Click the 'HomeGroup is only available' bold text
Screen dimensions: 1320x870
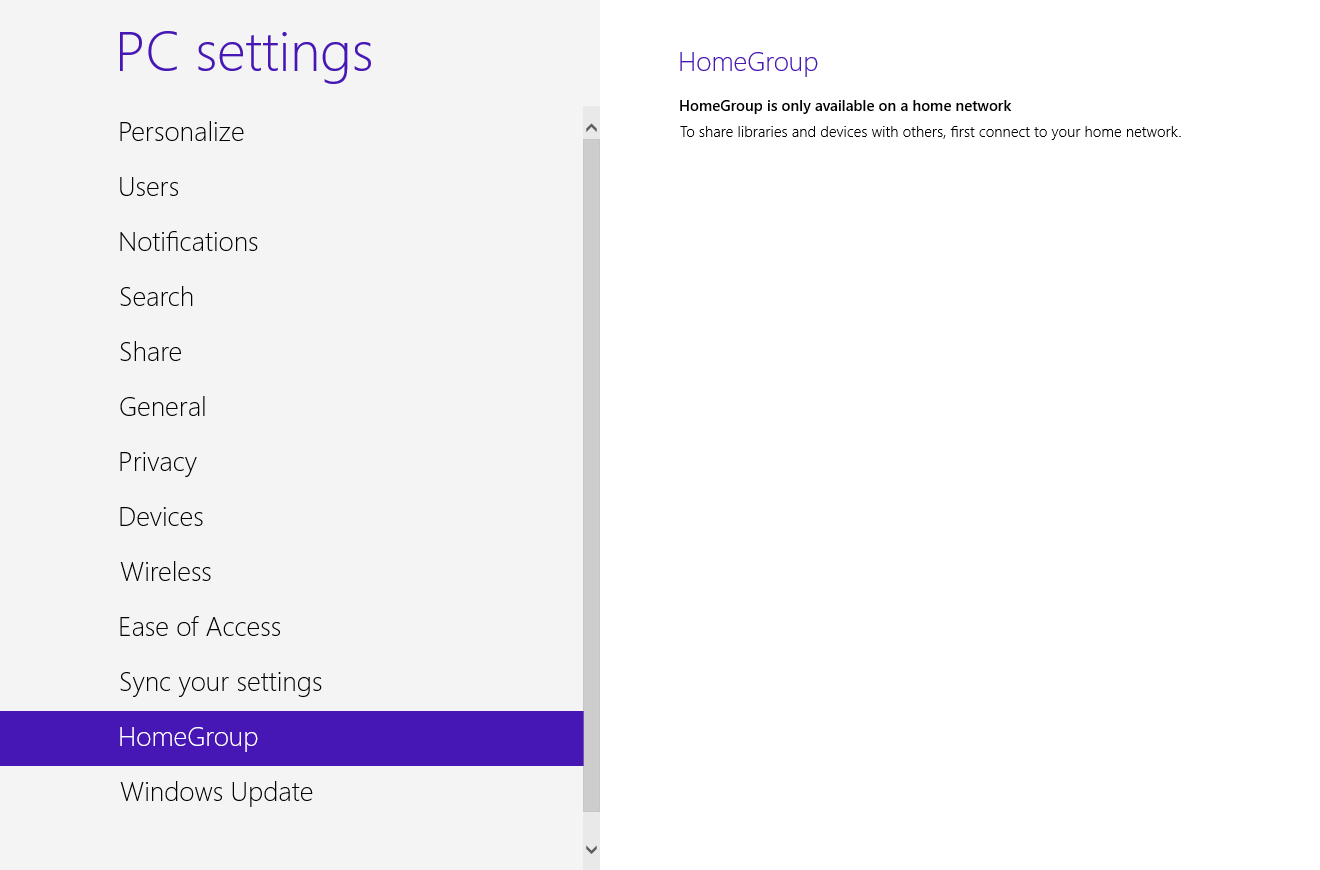coord(845,106)
